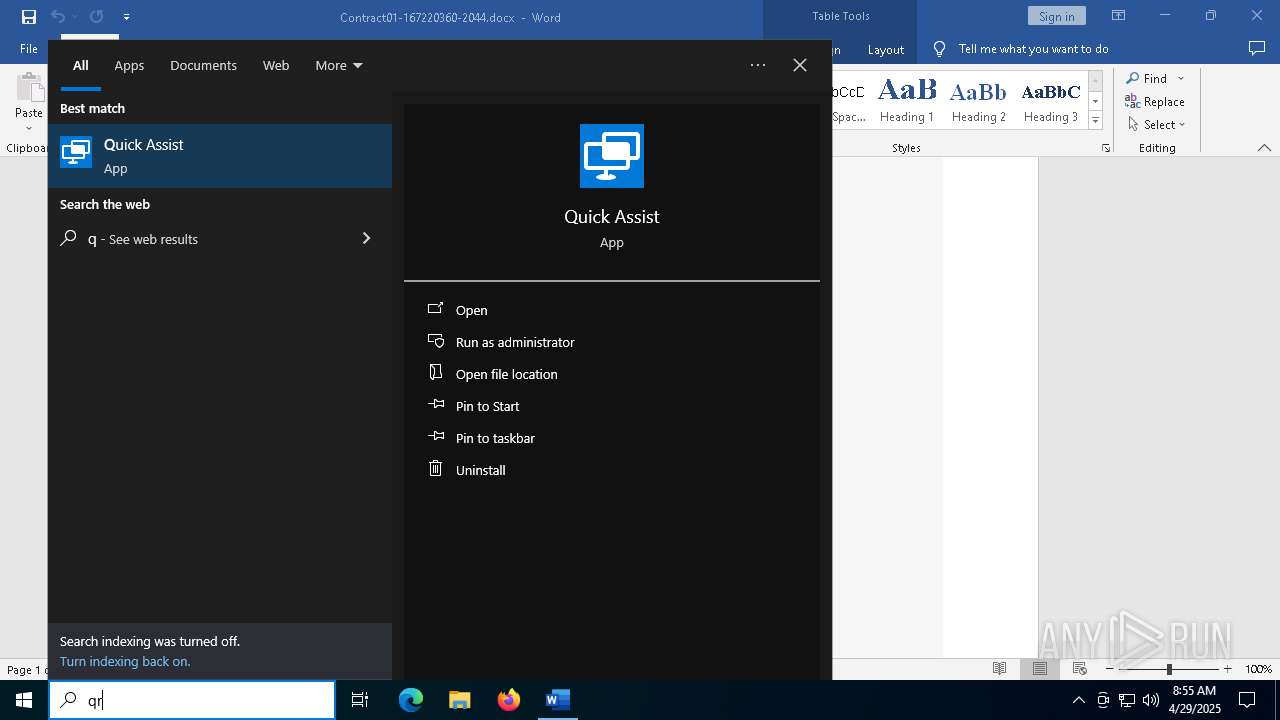Image resolution: width=1280 pixels, height=720 pixels.
Task: Open the search options ellipsis menu
Action: pyautogui.click(x=758, y=65)
